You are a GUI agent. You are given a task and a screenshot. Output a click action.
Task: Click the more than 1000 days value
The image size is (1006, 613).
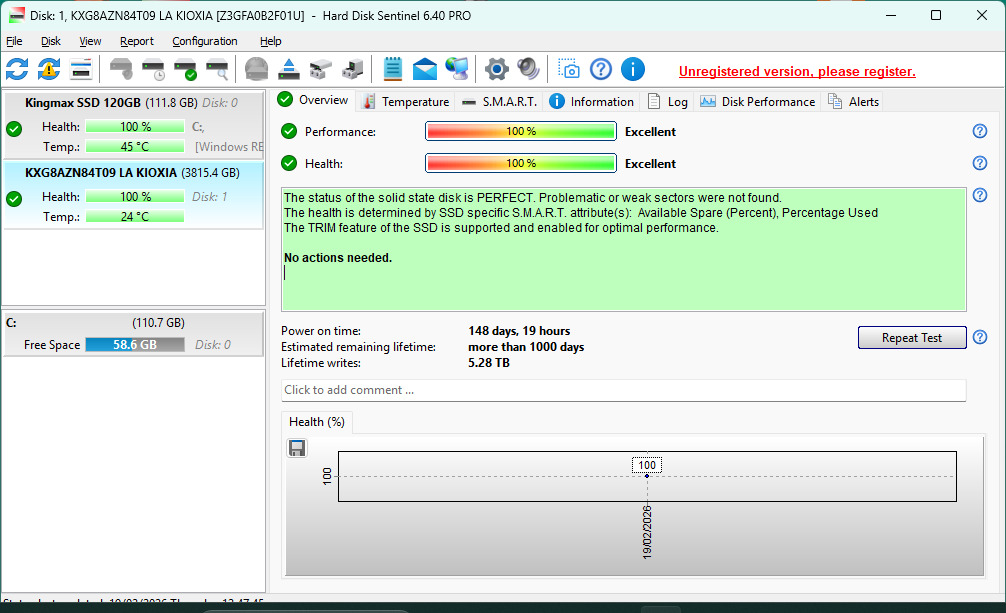click(x=526, y=347)
